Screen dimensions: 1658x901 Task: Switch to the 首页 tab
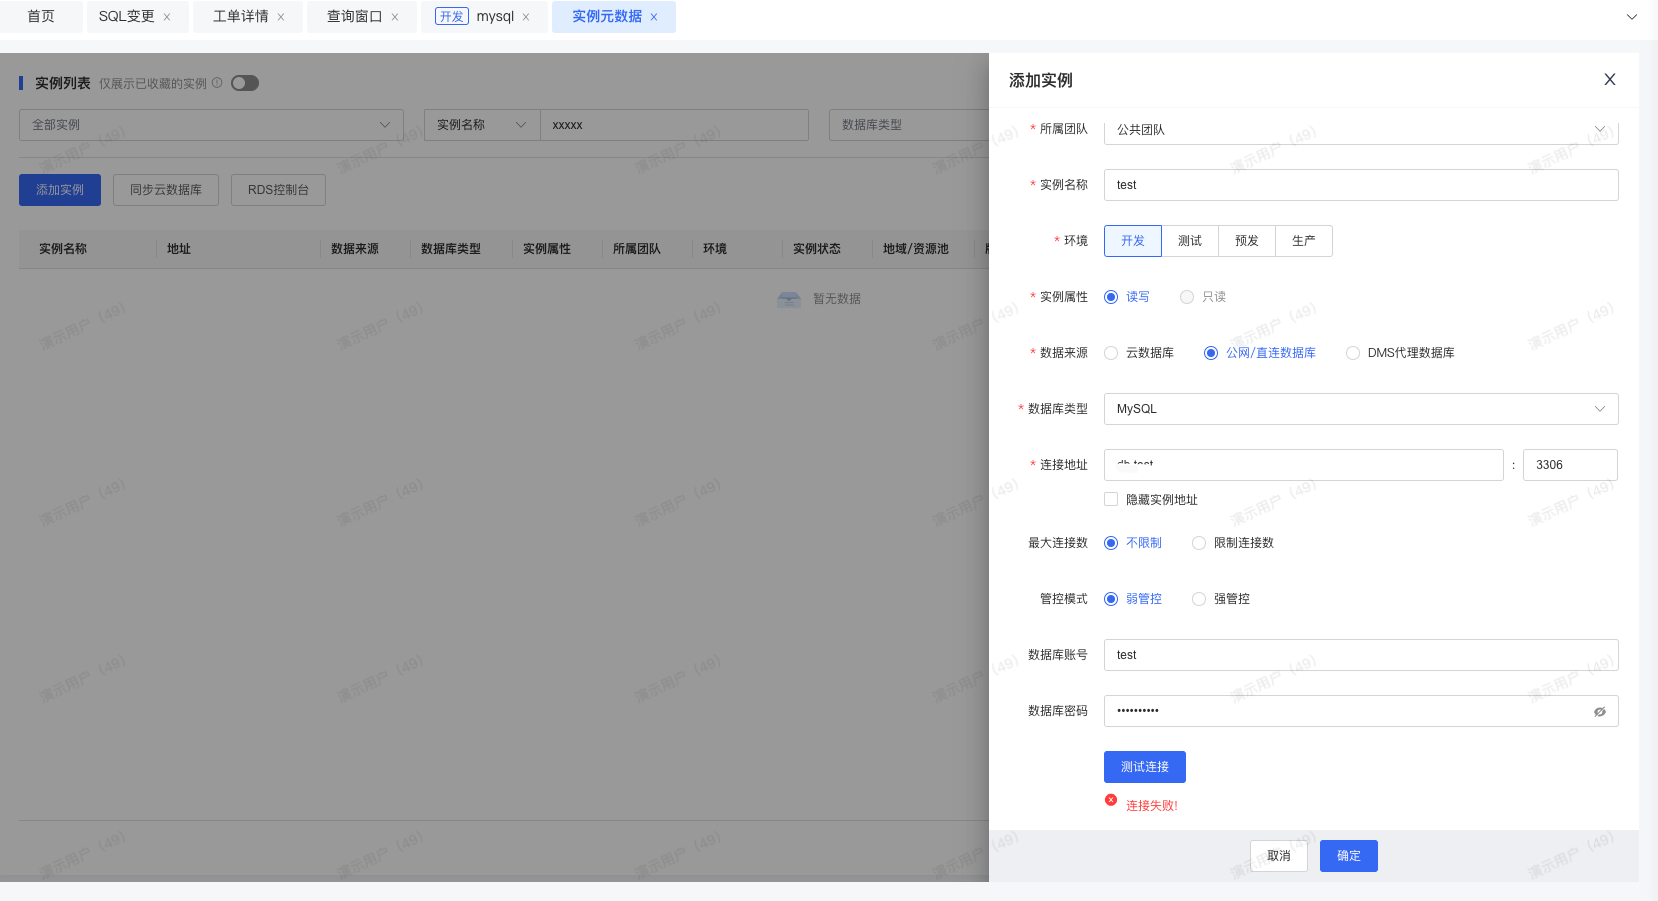[x=41, y=17]
